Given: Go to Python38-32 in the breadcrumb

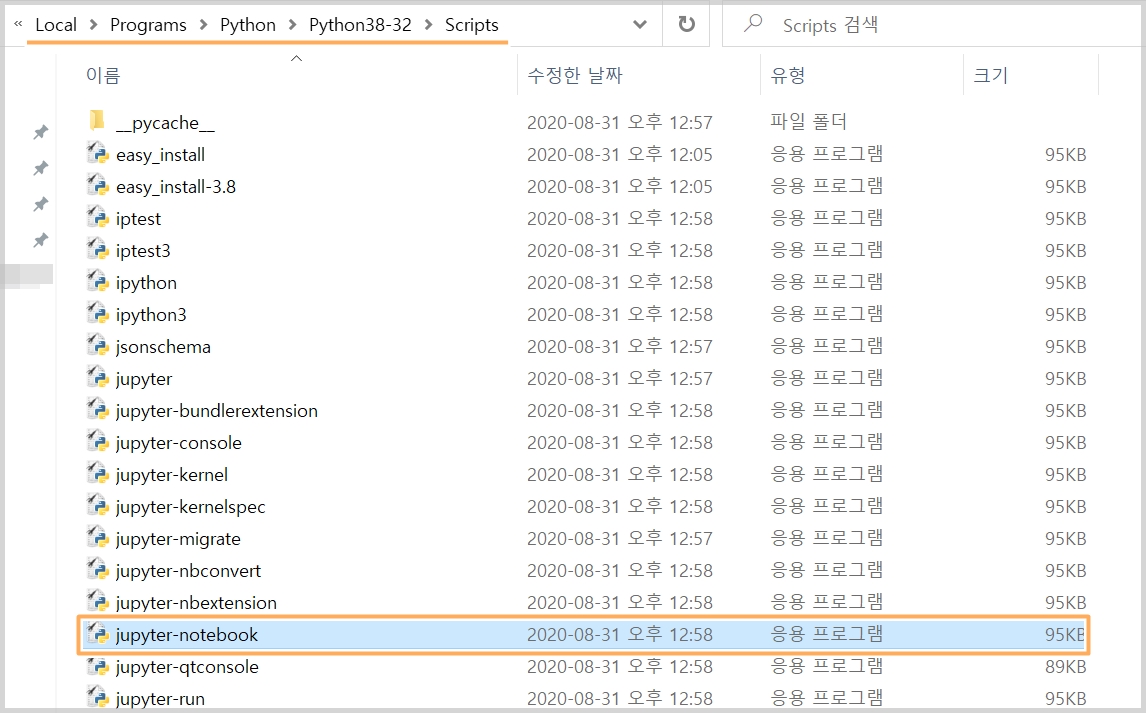Looking at the screenshot, I should click(360, 25).
